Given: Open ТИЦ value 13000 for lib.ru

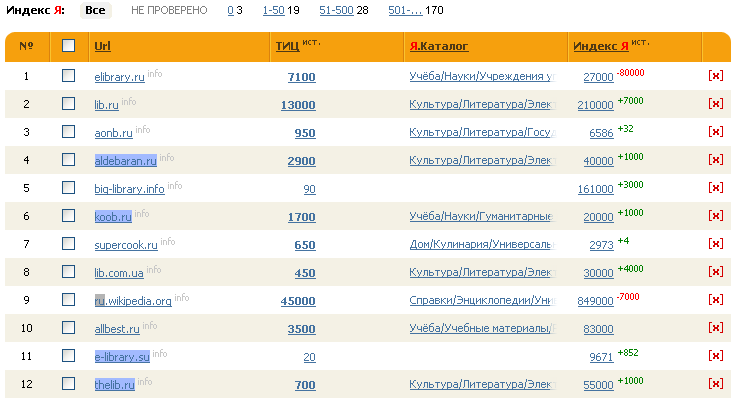Looking at the screenshot, I should coord(298,105).
